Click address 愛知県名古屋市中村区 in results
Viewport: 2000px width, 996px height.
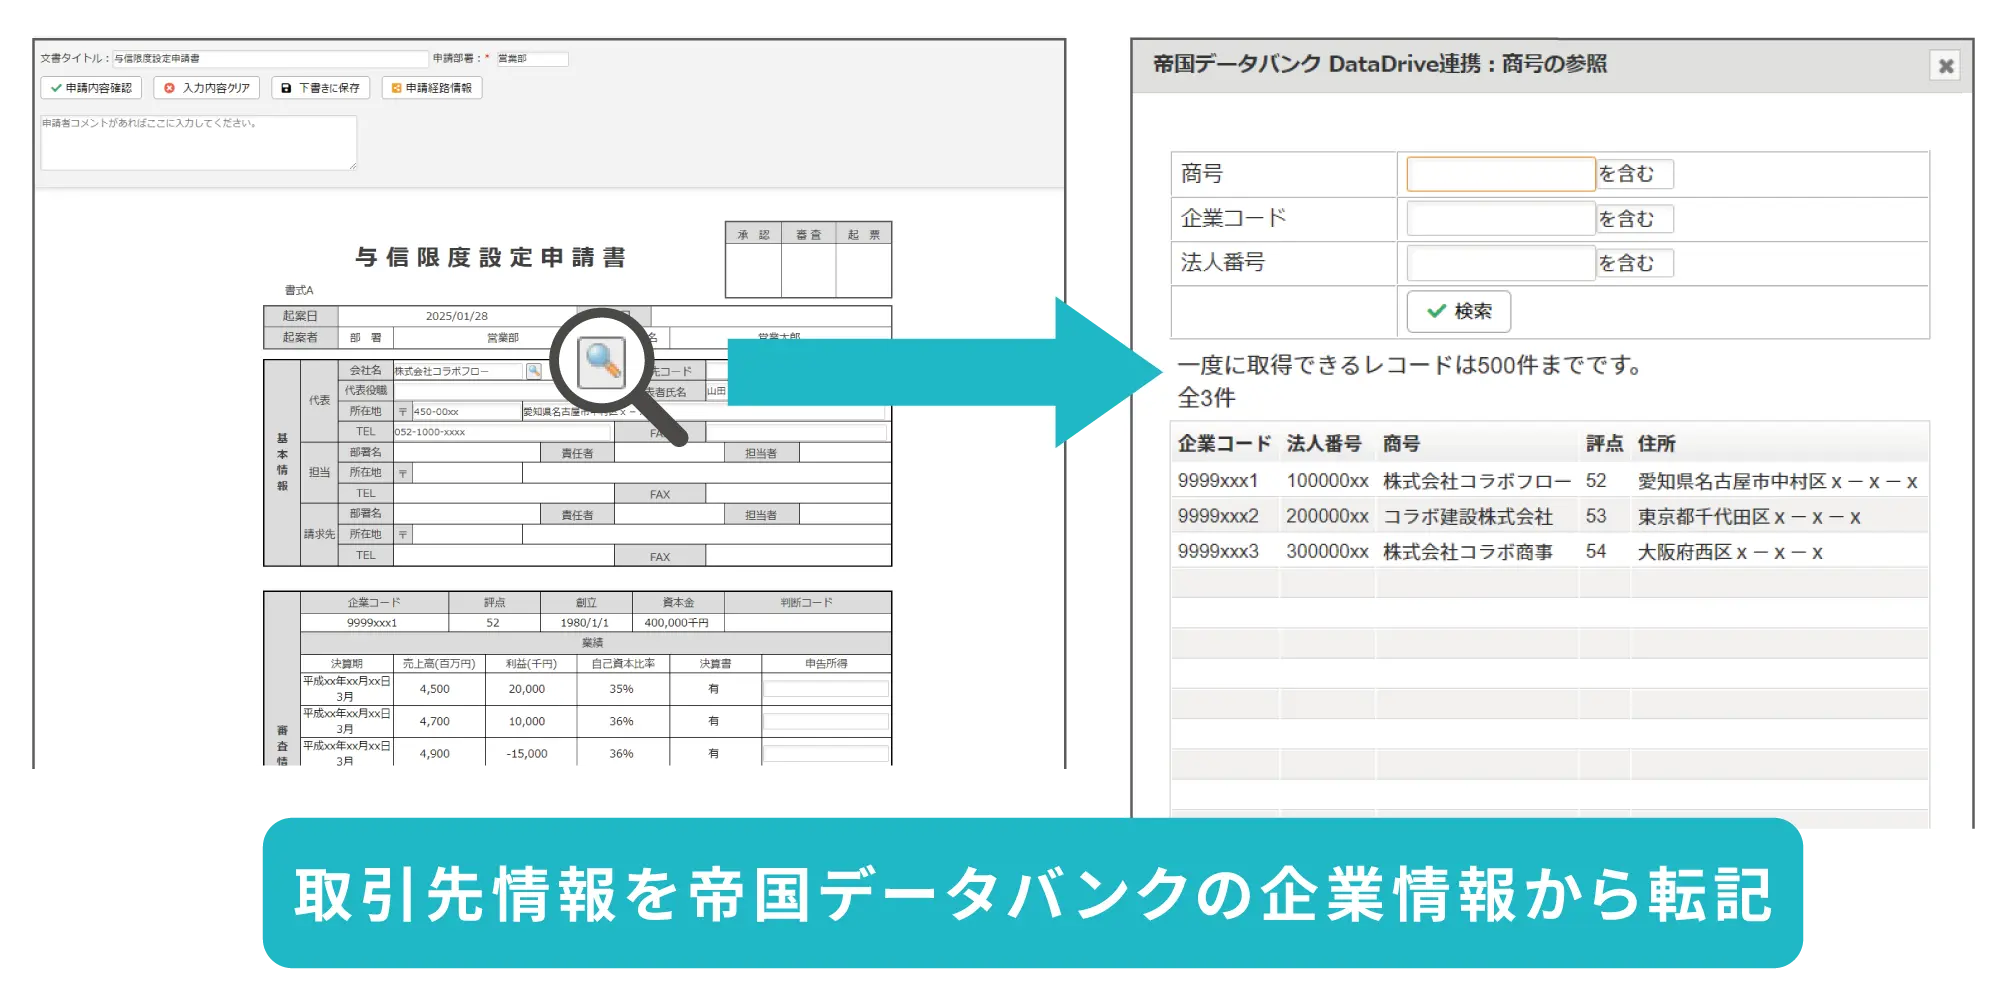coord(1777,481)
